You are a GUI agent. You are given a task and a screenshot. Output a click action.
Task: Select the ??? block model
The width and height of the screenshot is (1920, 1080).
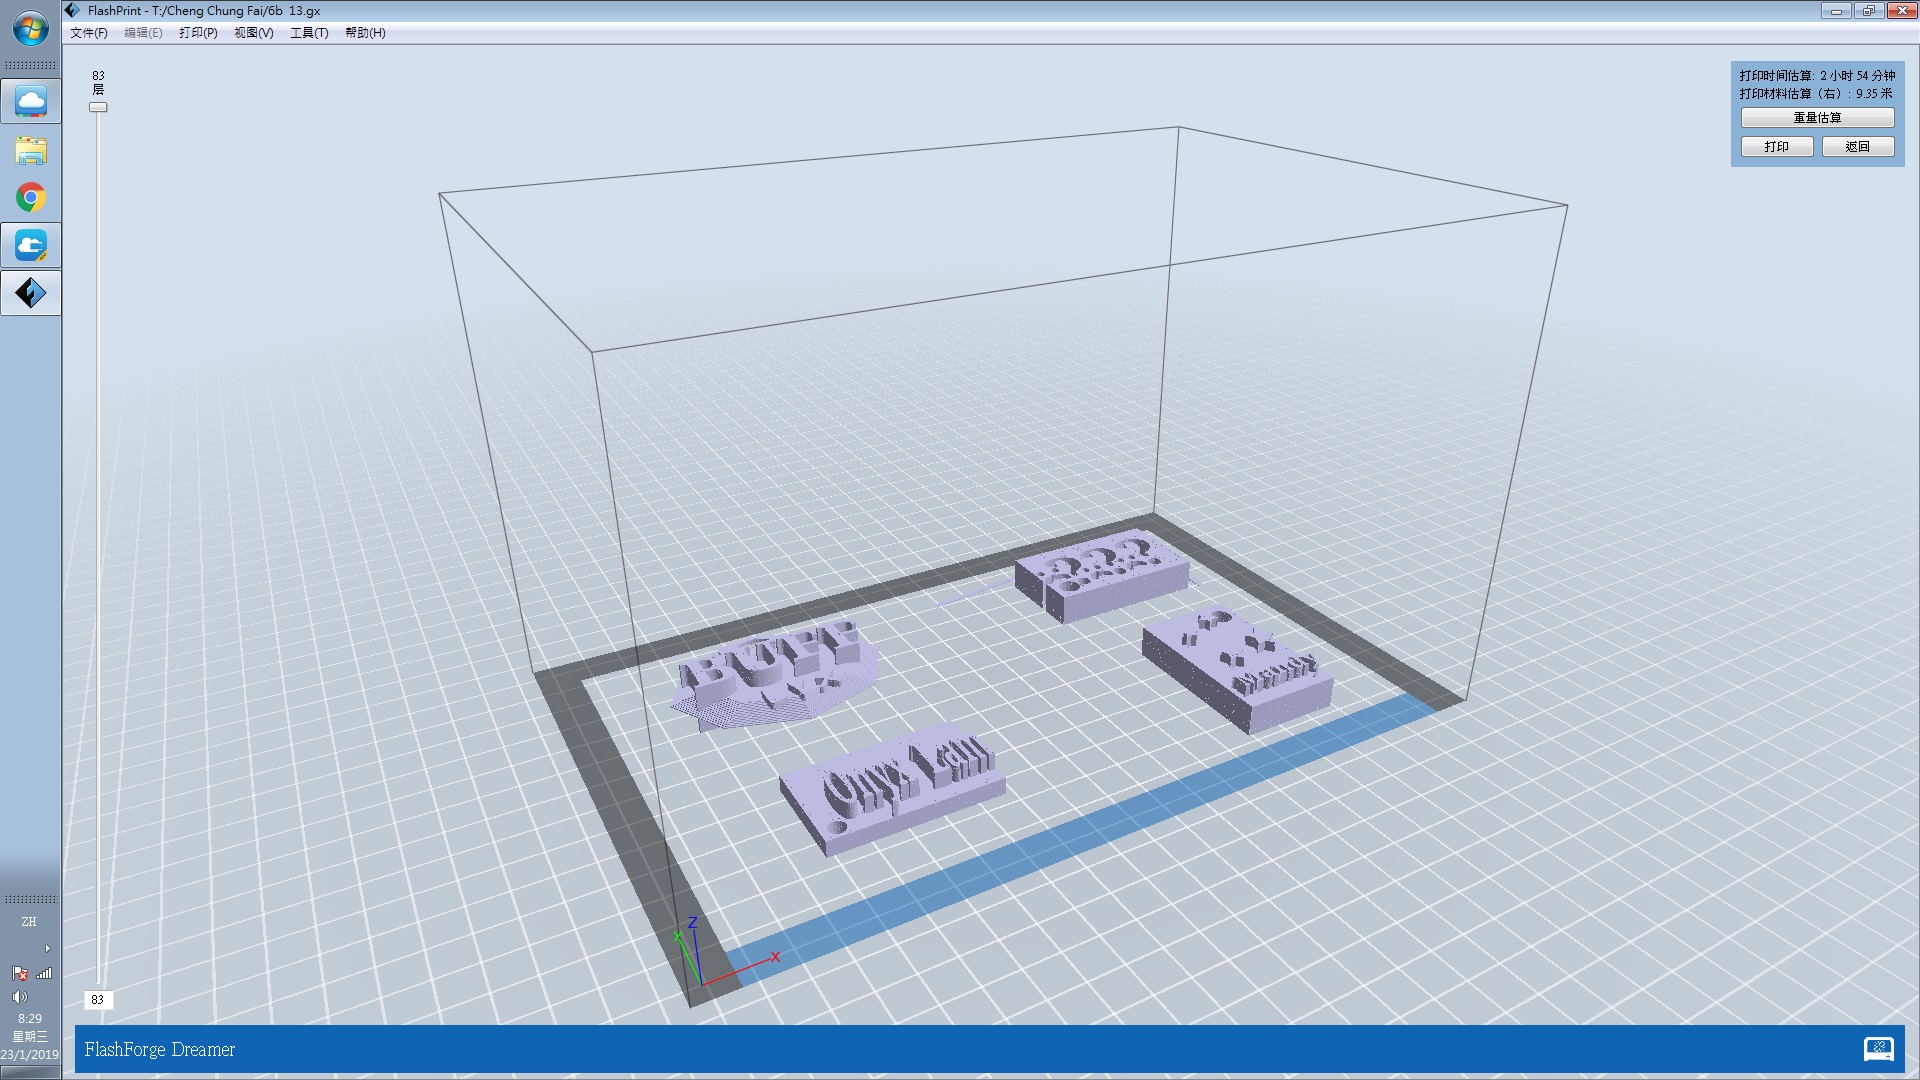[x=1102, y=575]
